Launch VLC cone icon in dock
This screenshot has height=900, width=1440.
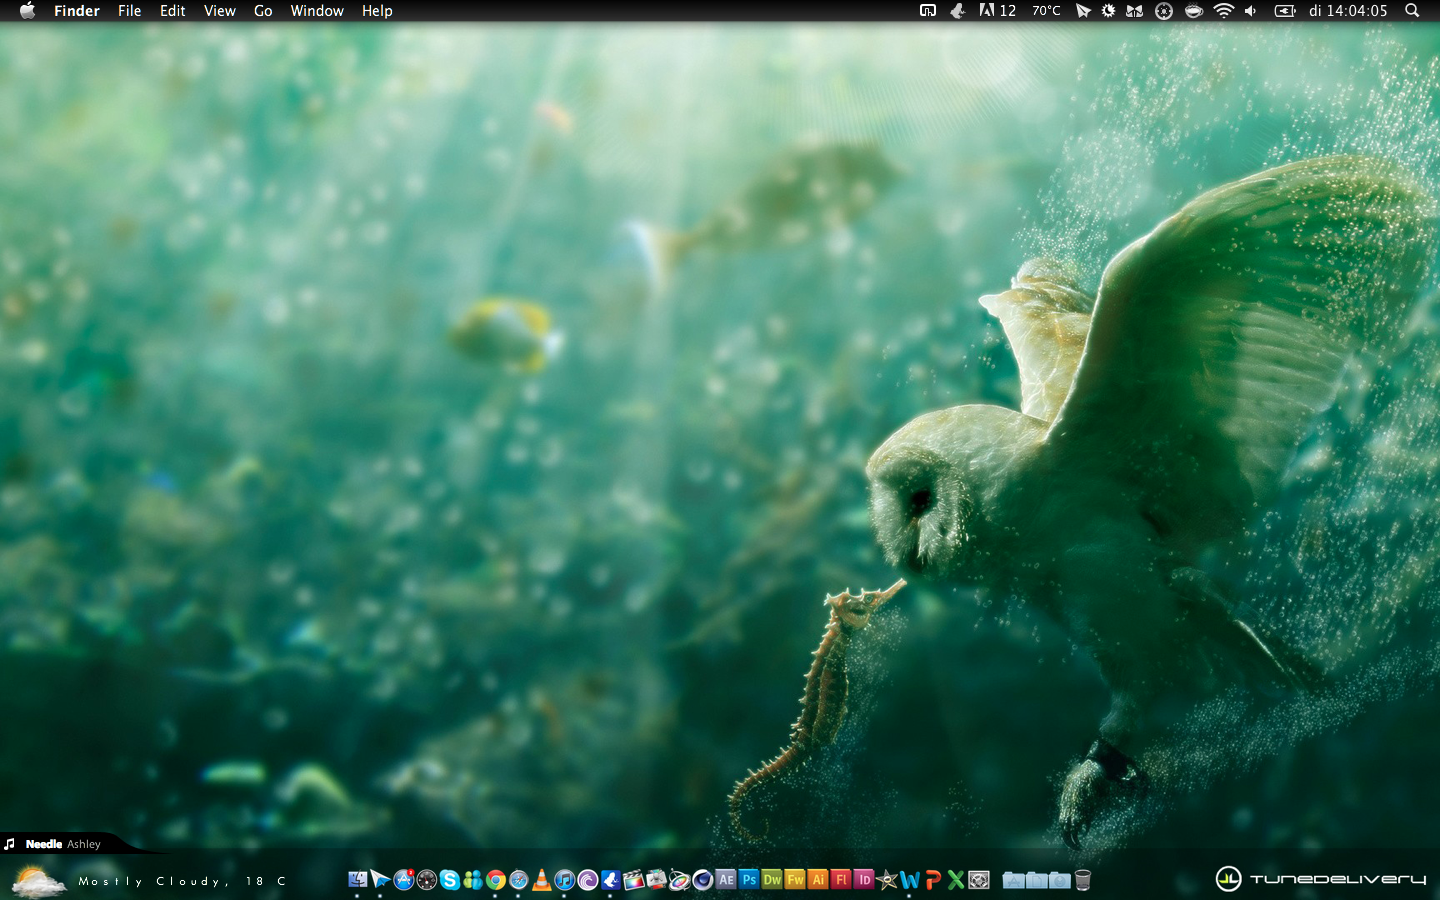[541, 880]
